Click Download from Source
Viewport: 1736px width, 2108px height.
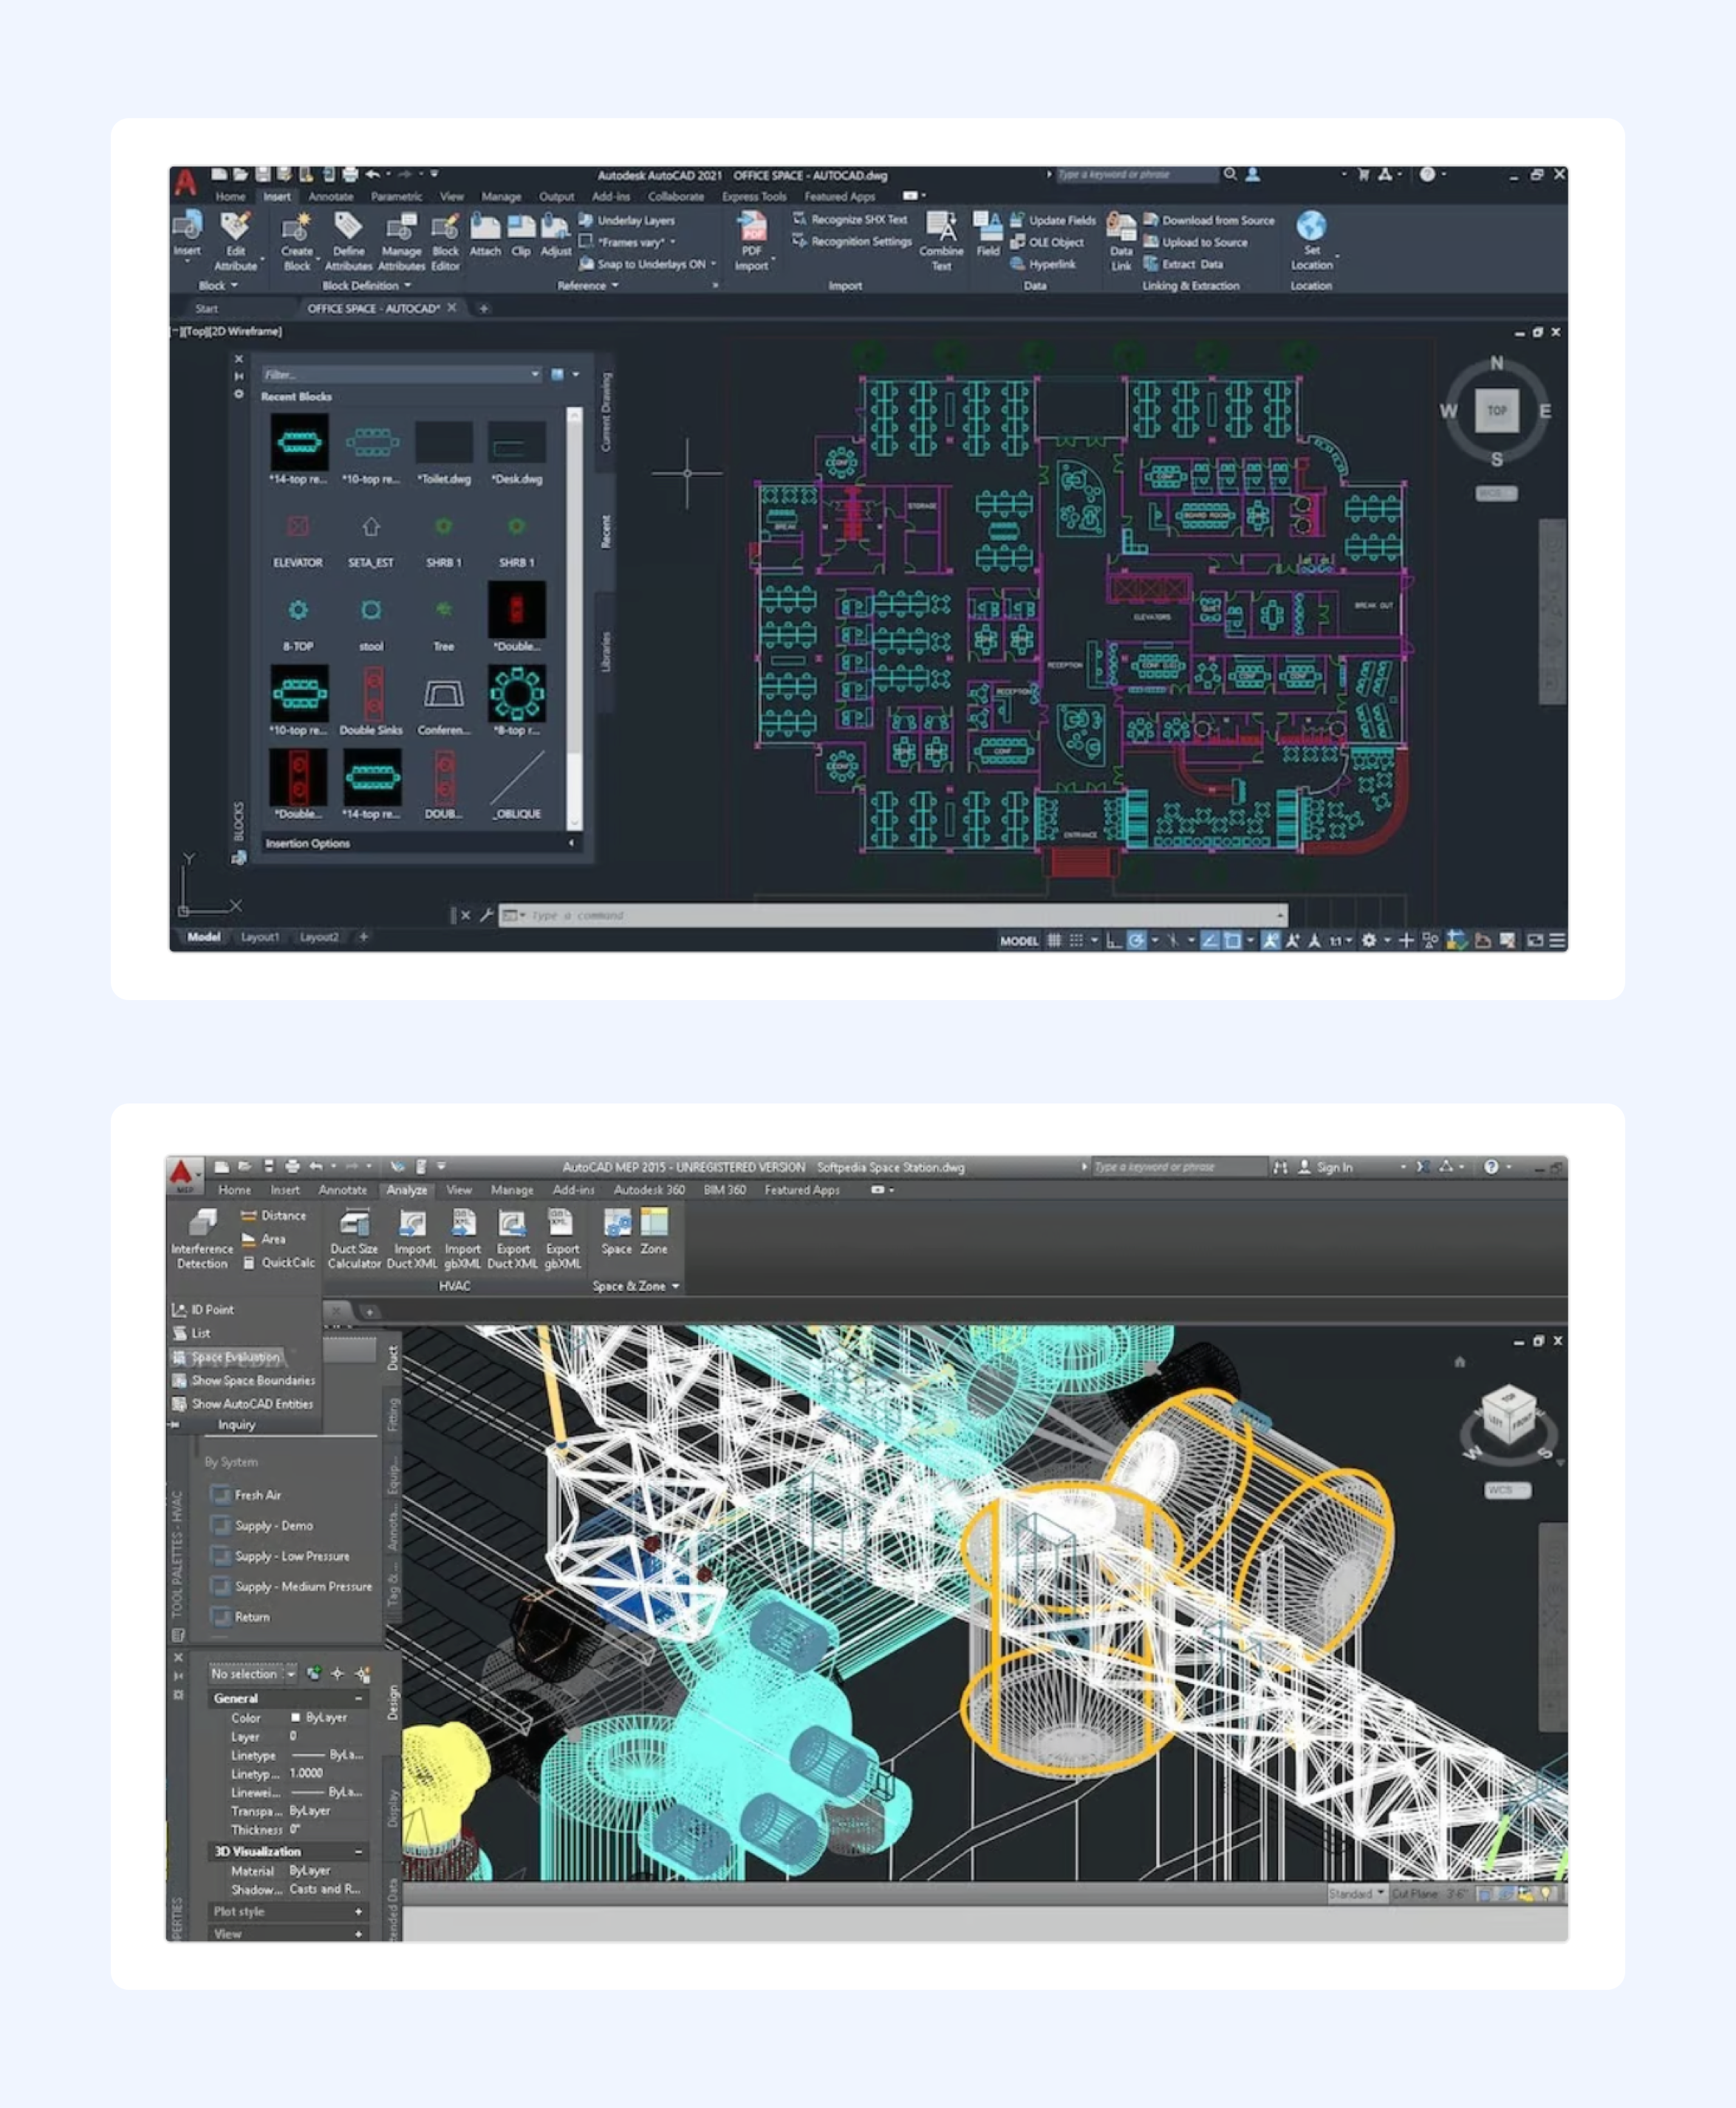point(1209,220)
